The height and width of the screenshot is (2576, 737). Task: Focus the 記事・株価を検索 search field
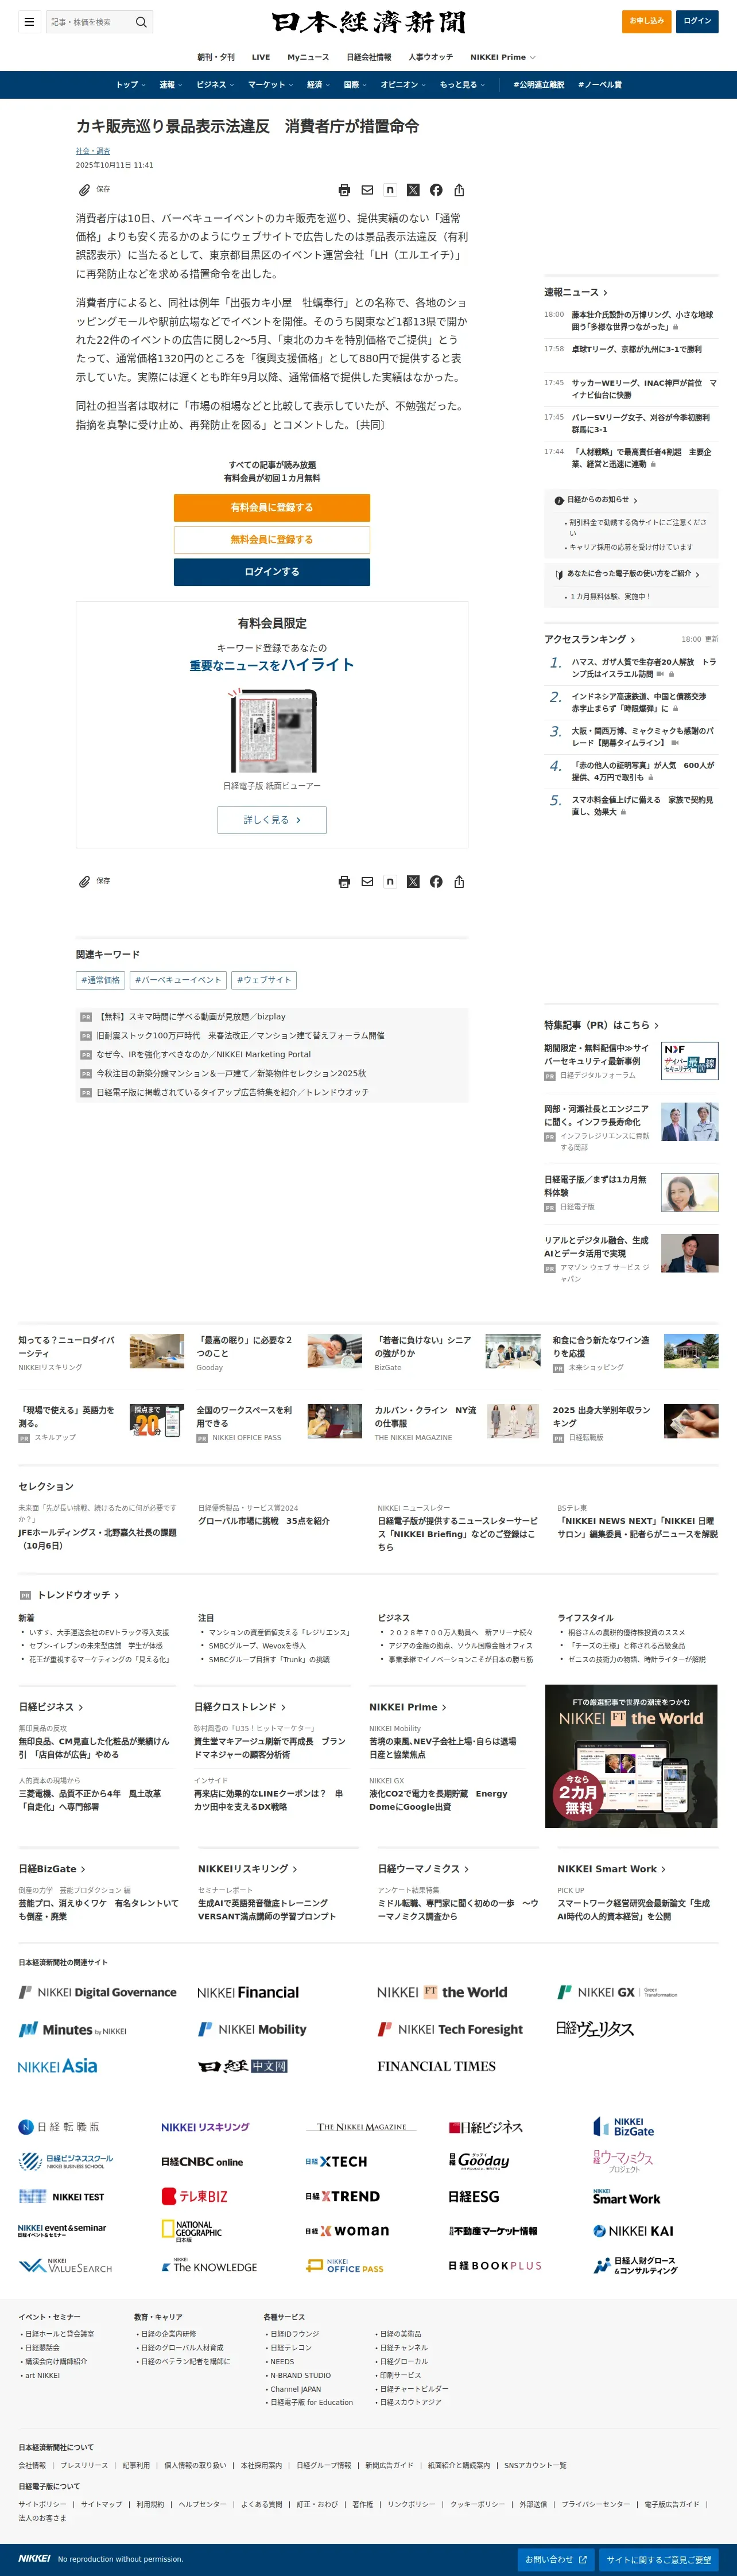(x=89, y=21)
